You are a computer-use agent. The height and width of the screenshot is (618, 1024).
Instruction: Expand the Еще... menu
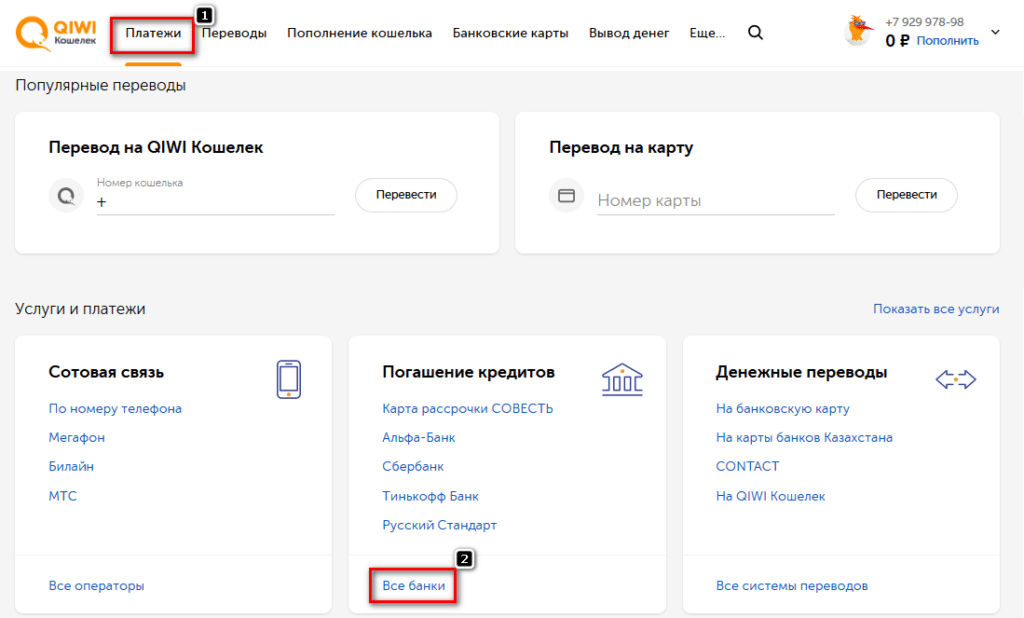click(707, 33)
